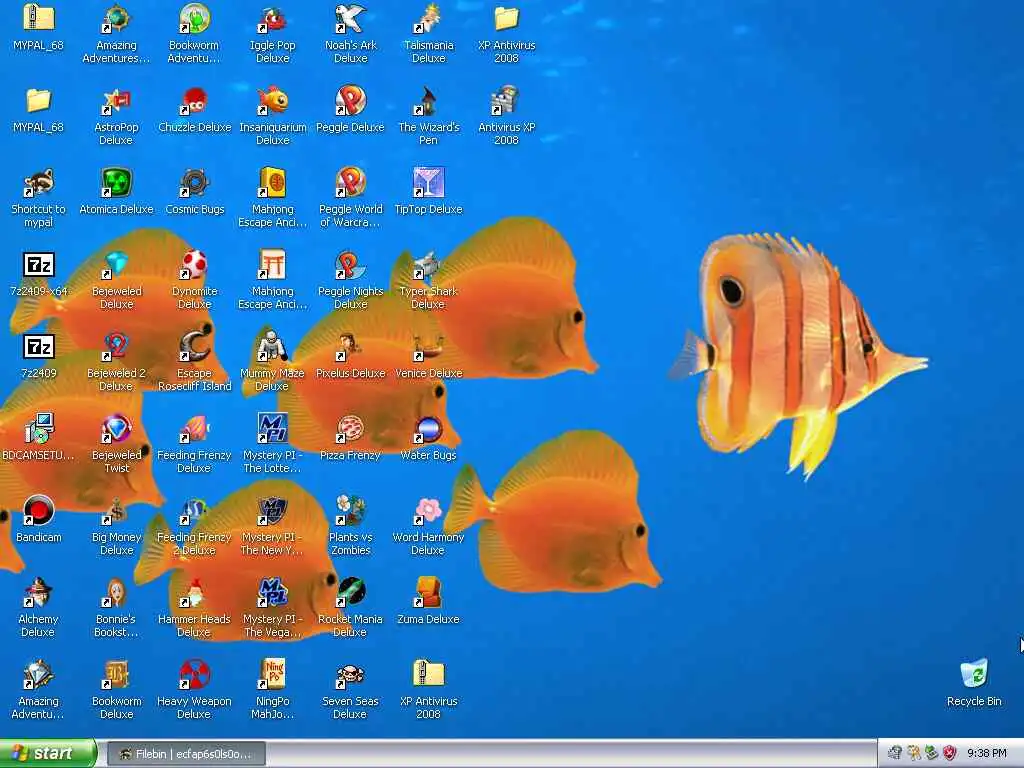This screenshot has height=768, width=1024.
Task: Click the taskbar clock showing 9:38 PM
Action: pyautogui.click(x=987, y=754)
